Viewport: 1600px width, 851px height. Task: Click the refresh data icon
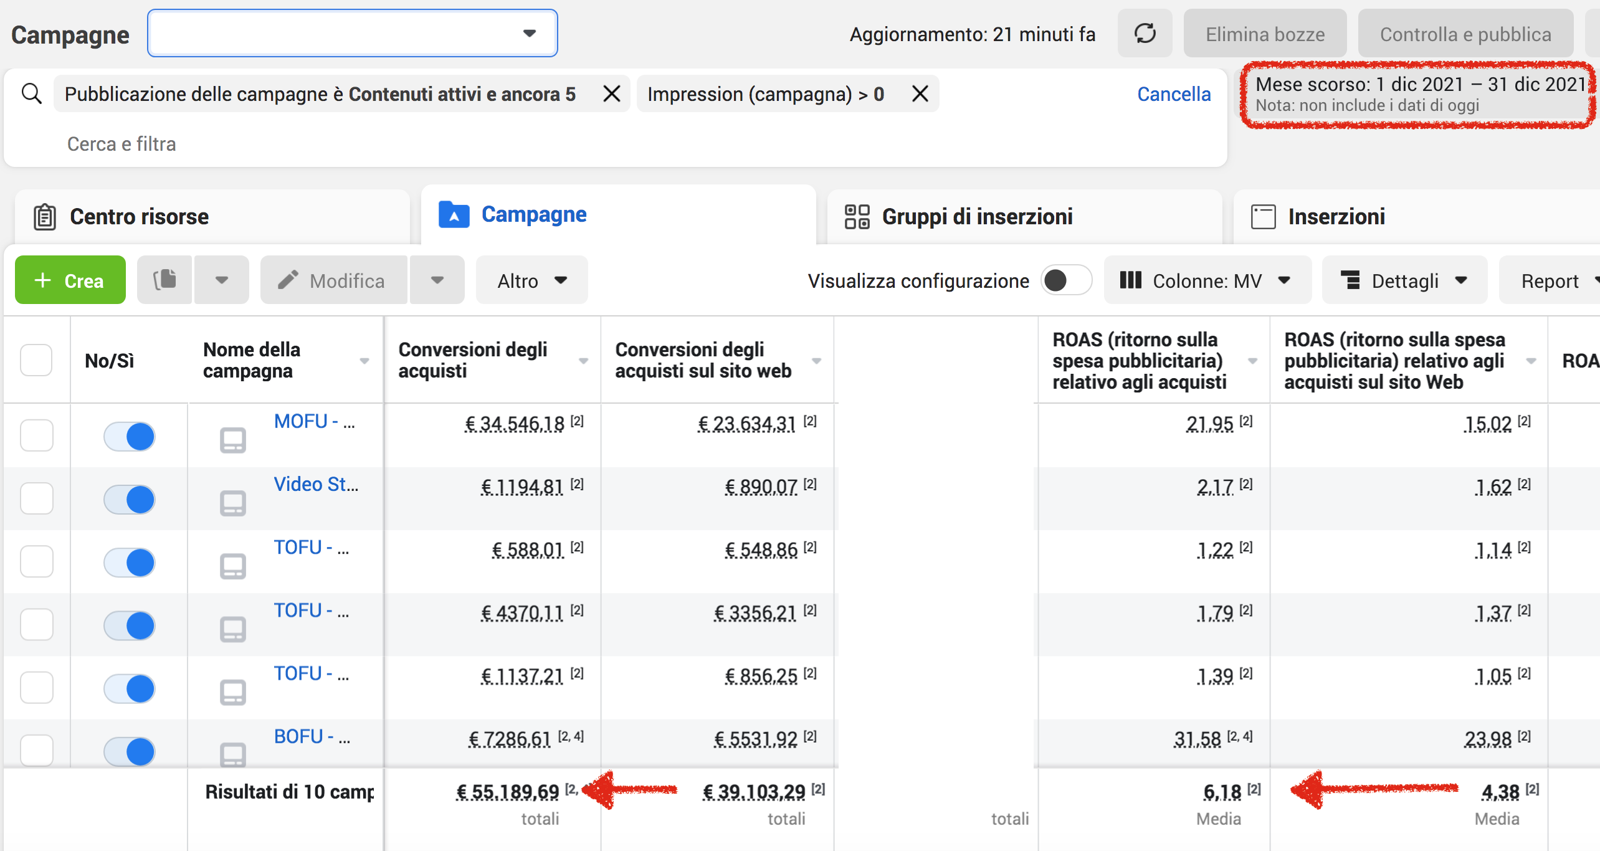1145,34
